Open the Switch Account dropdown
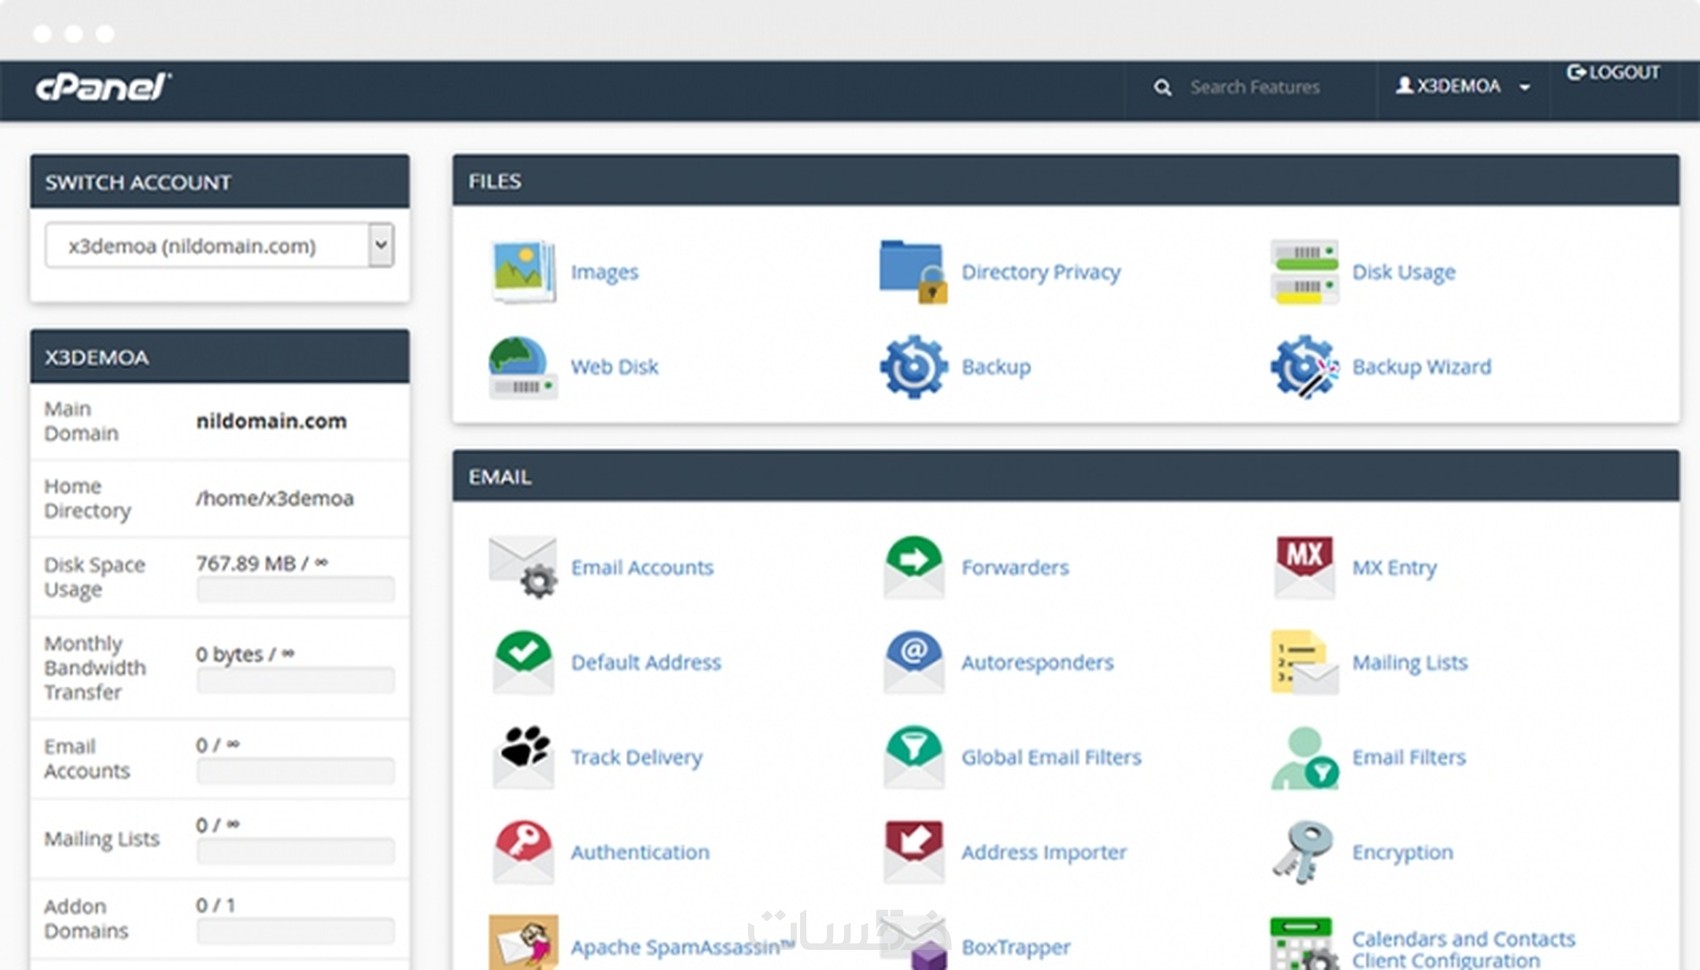Screen dimensions: 1700x970 219,246
